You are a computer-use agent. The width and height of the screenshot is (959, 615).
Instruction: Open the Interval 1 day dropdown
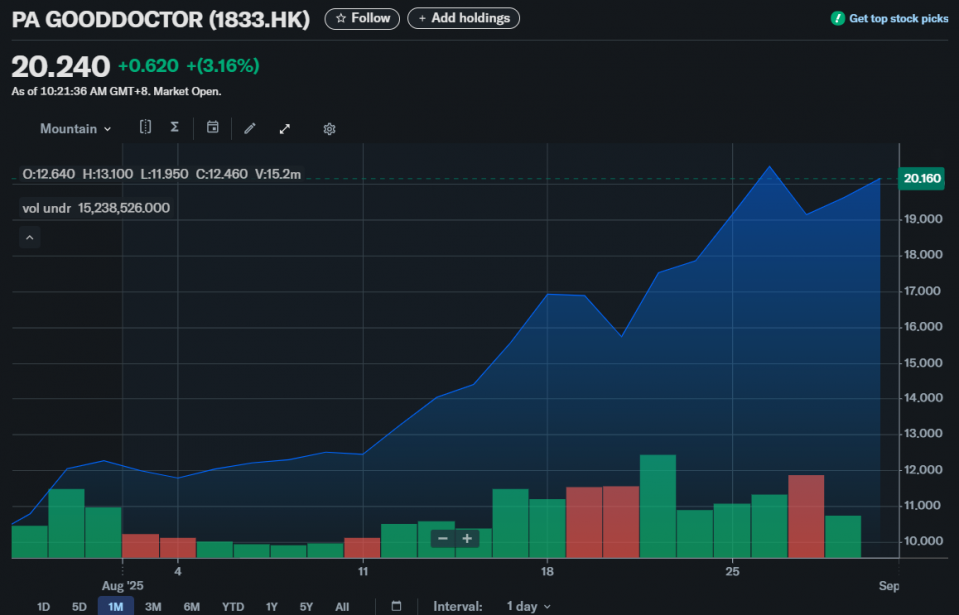coord(528,606)
